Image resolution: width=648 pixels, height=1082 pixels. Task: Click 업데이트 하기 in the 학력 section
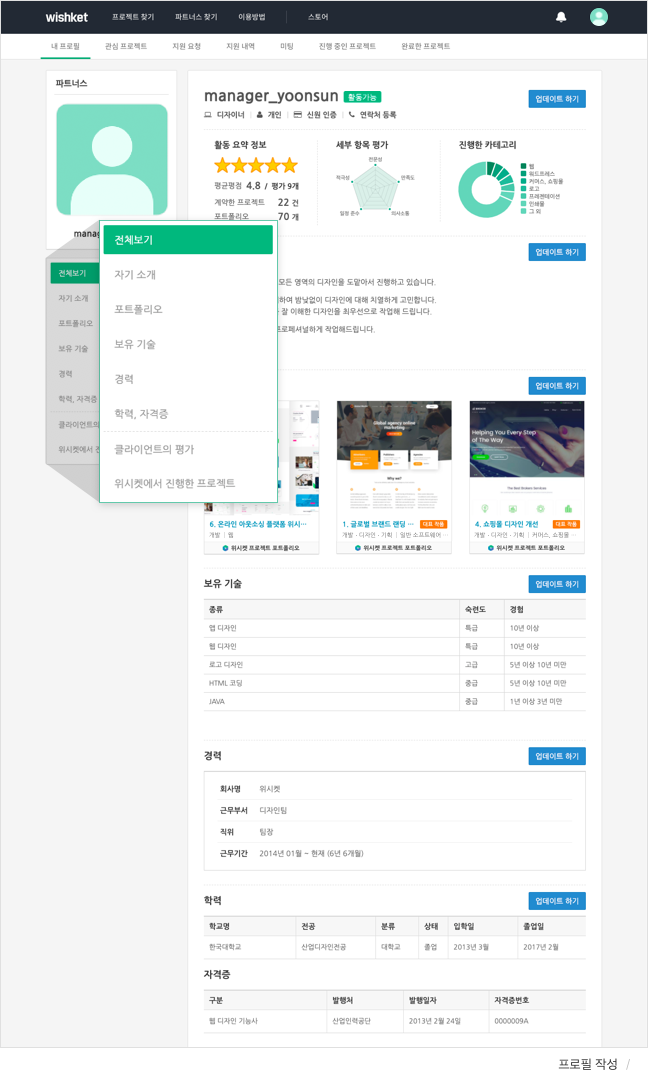[557, 901]
